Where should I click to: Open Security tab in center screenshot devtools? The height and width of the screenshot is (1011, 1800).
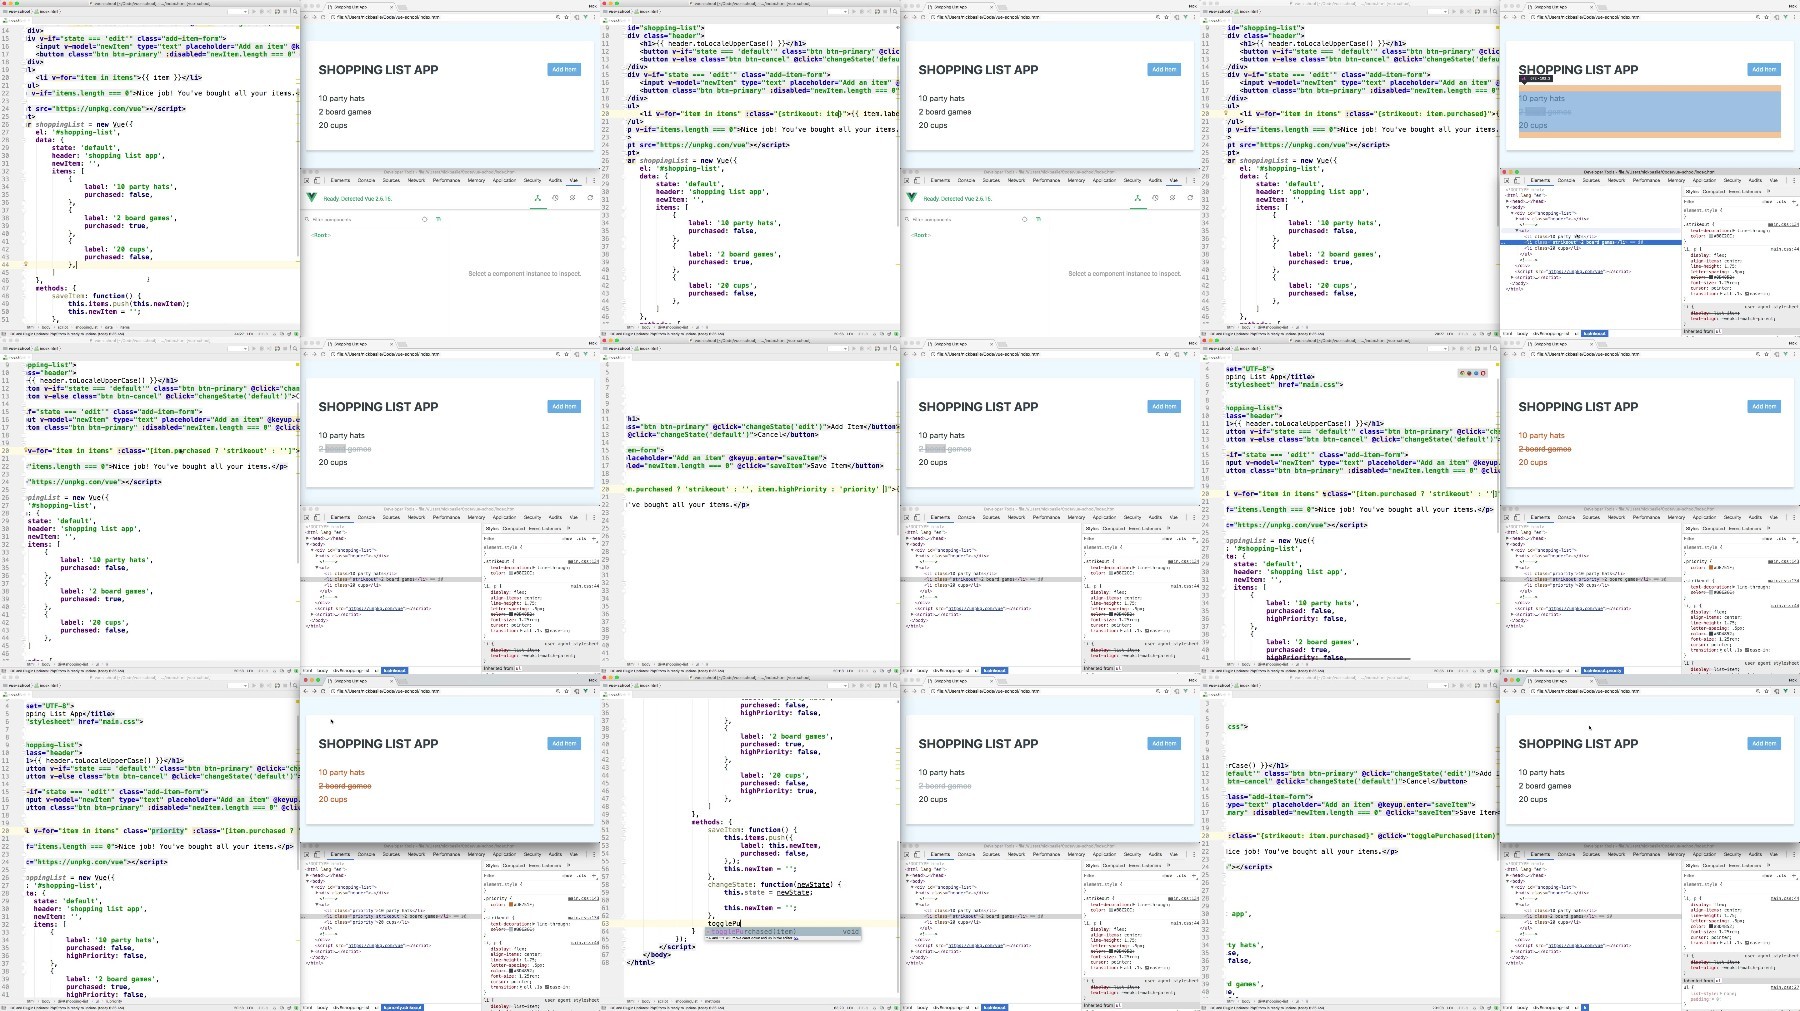click(x=1132, y=517)
